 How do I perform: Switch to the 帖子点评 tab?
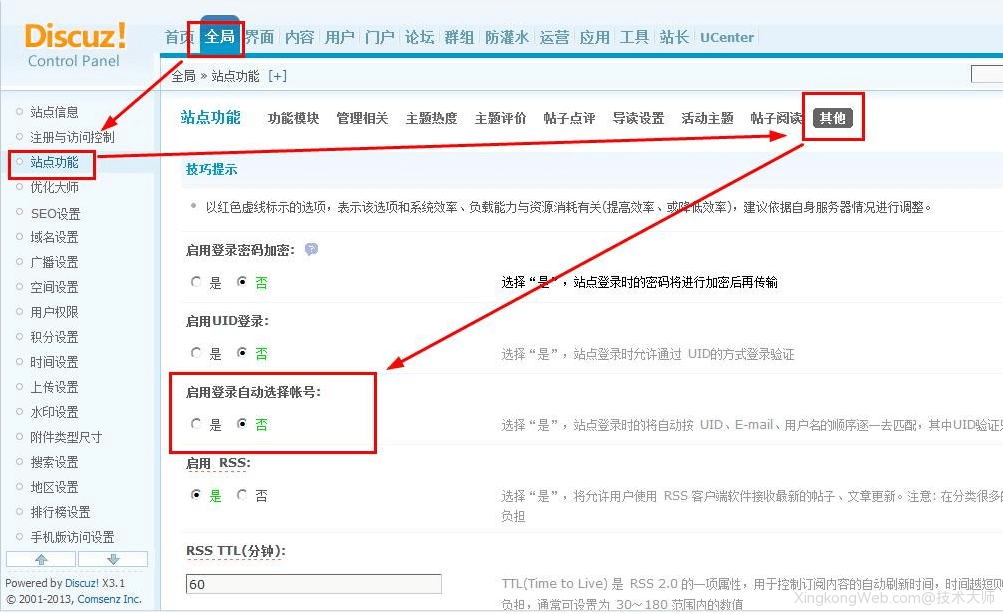566,117
